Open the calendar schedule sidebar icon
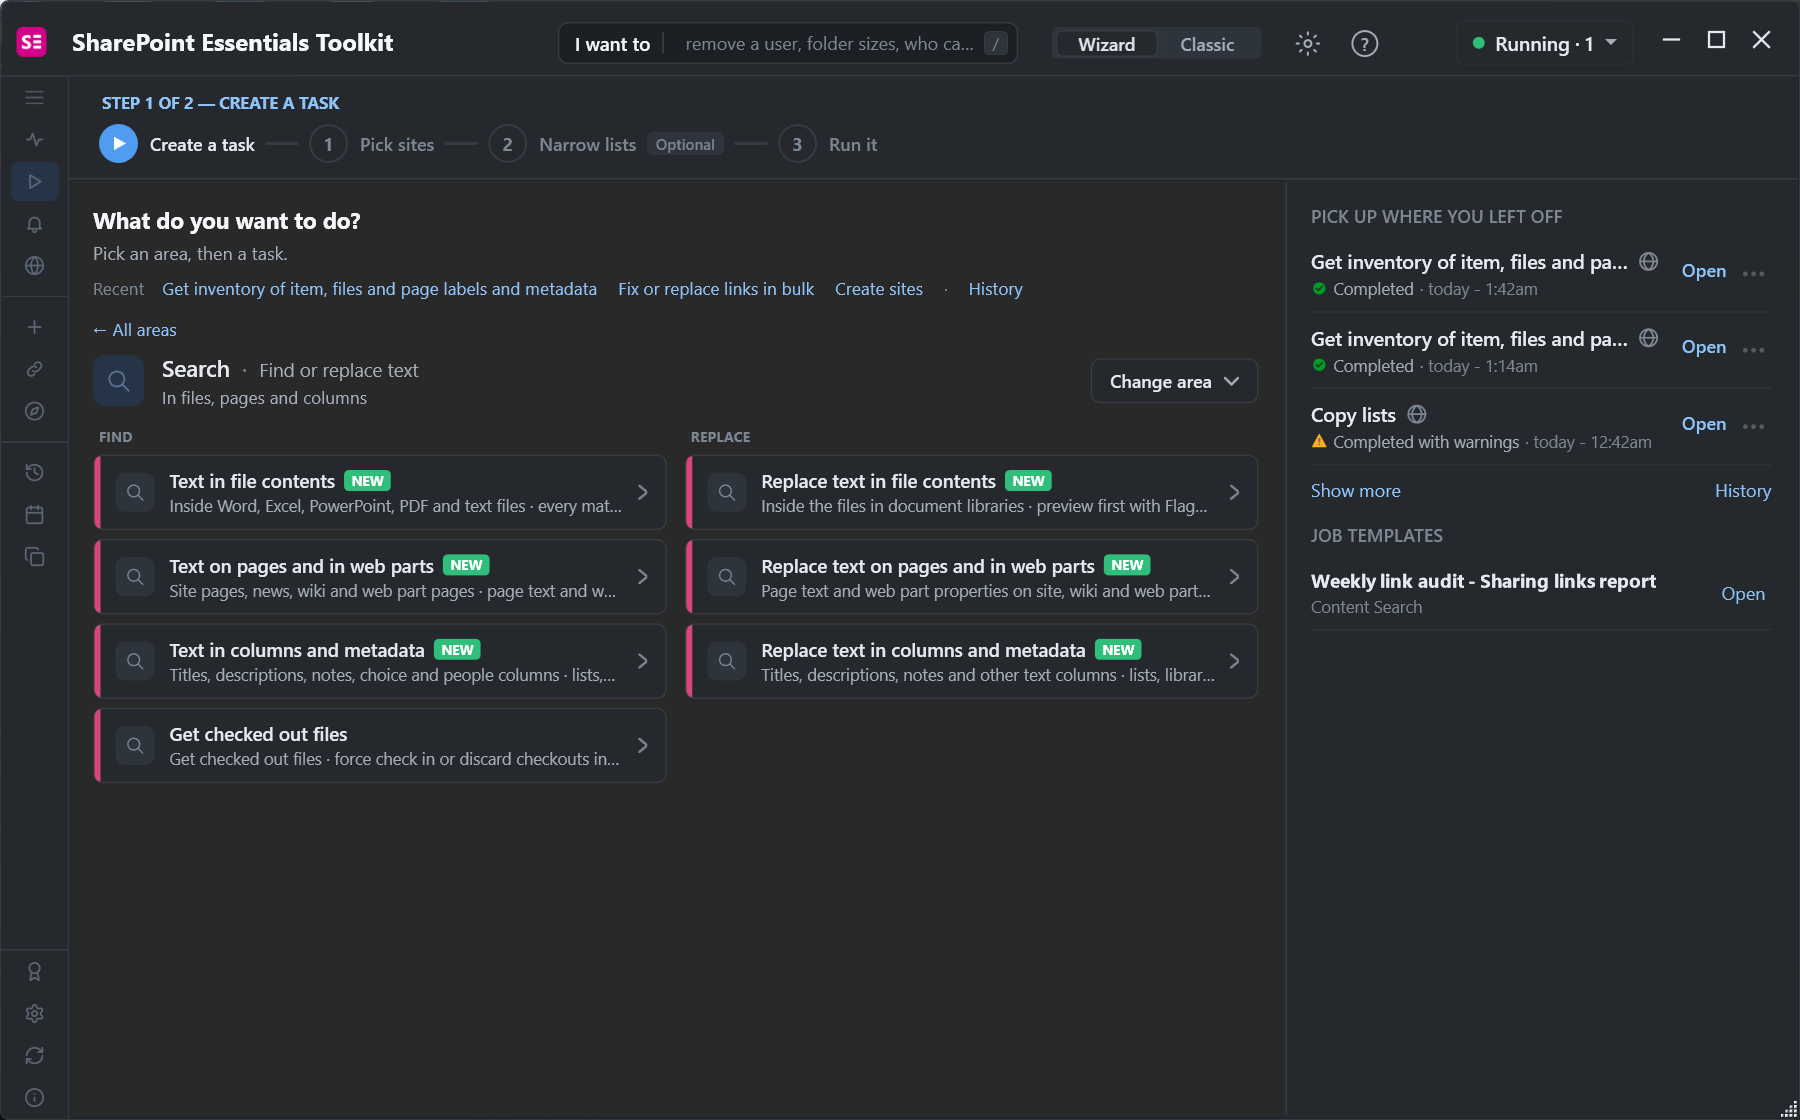 point(34,514)
